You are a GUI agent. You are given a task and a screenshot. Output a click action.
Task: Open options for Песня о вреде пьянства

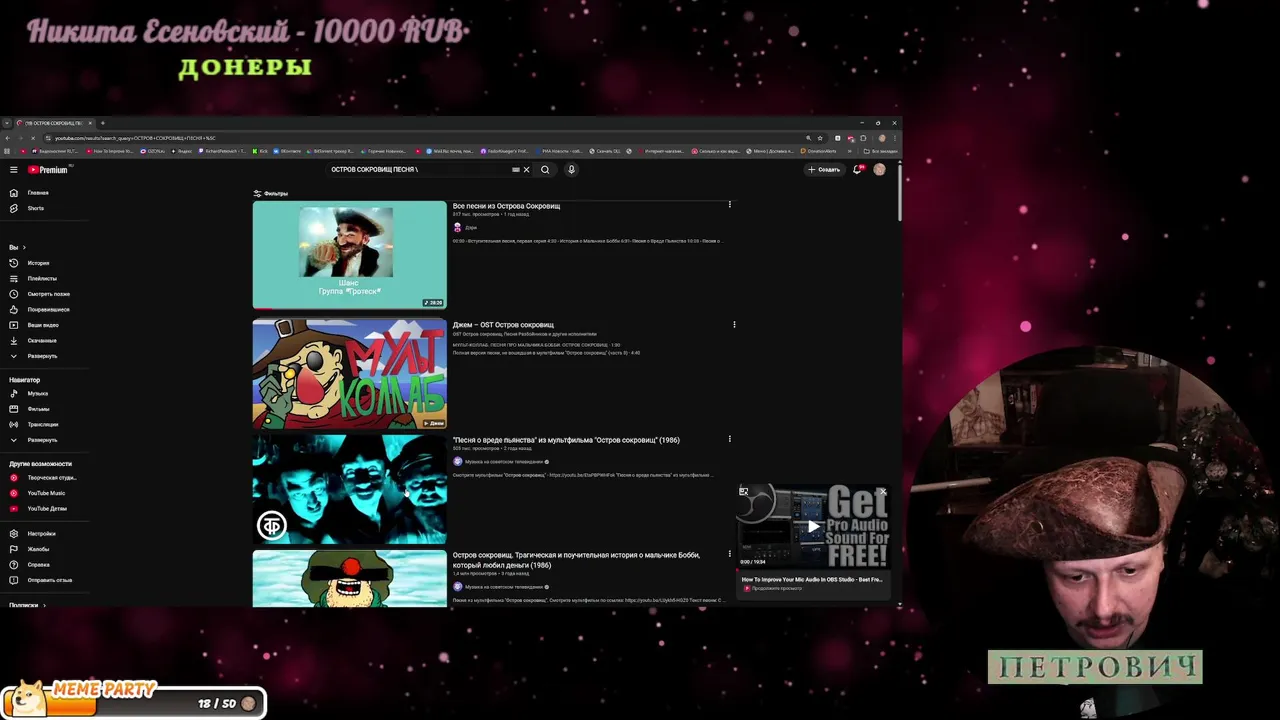[729, 439]
